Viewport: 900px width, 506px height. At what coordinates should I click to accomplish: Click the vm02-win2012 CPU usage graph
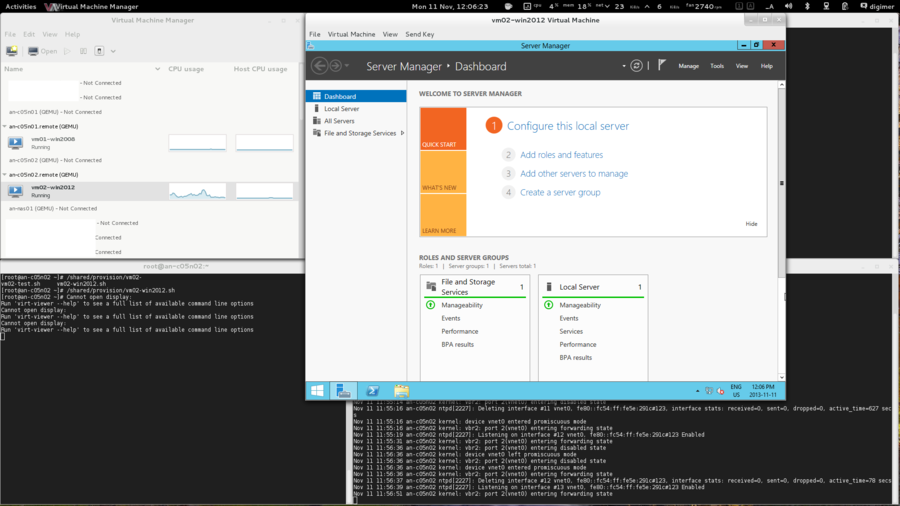(x=197, y=191)
